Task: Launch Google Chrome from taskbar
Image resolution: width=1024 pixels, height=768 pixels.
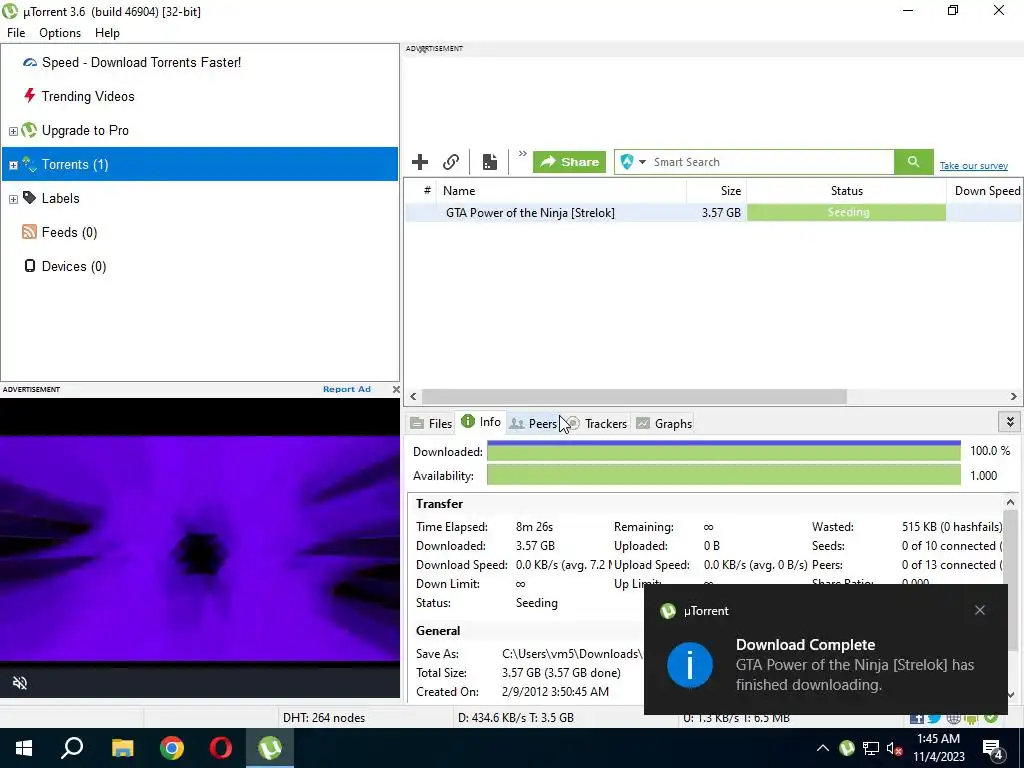Action: click(172, 748)
